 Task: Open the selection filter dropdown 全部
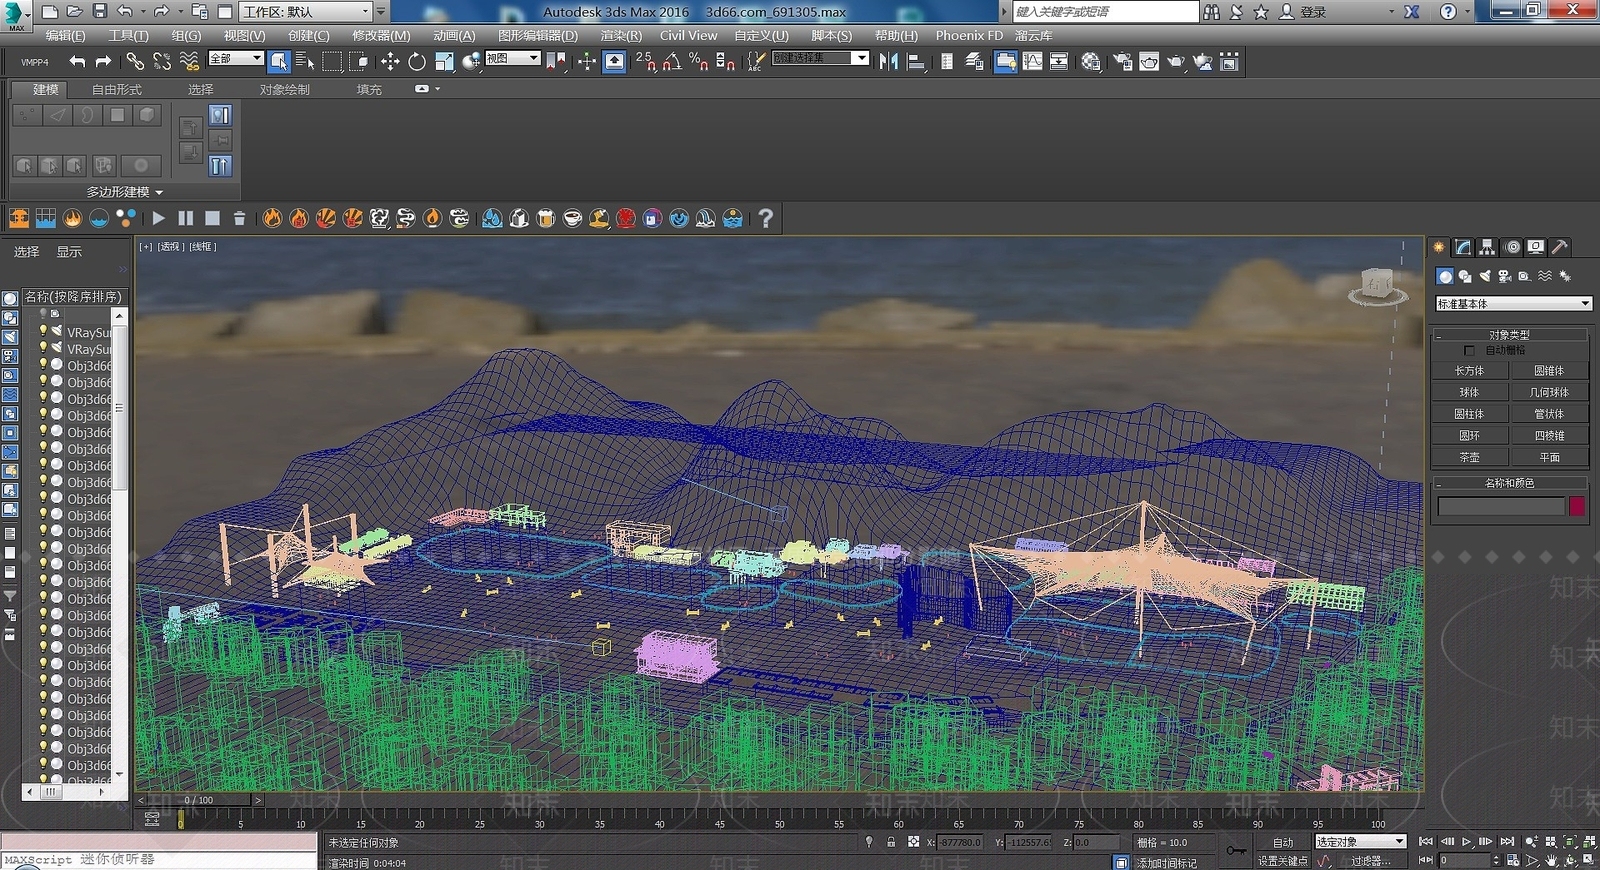236,59
